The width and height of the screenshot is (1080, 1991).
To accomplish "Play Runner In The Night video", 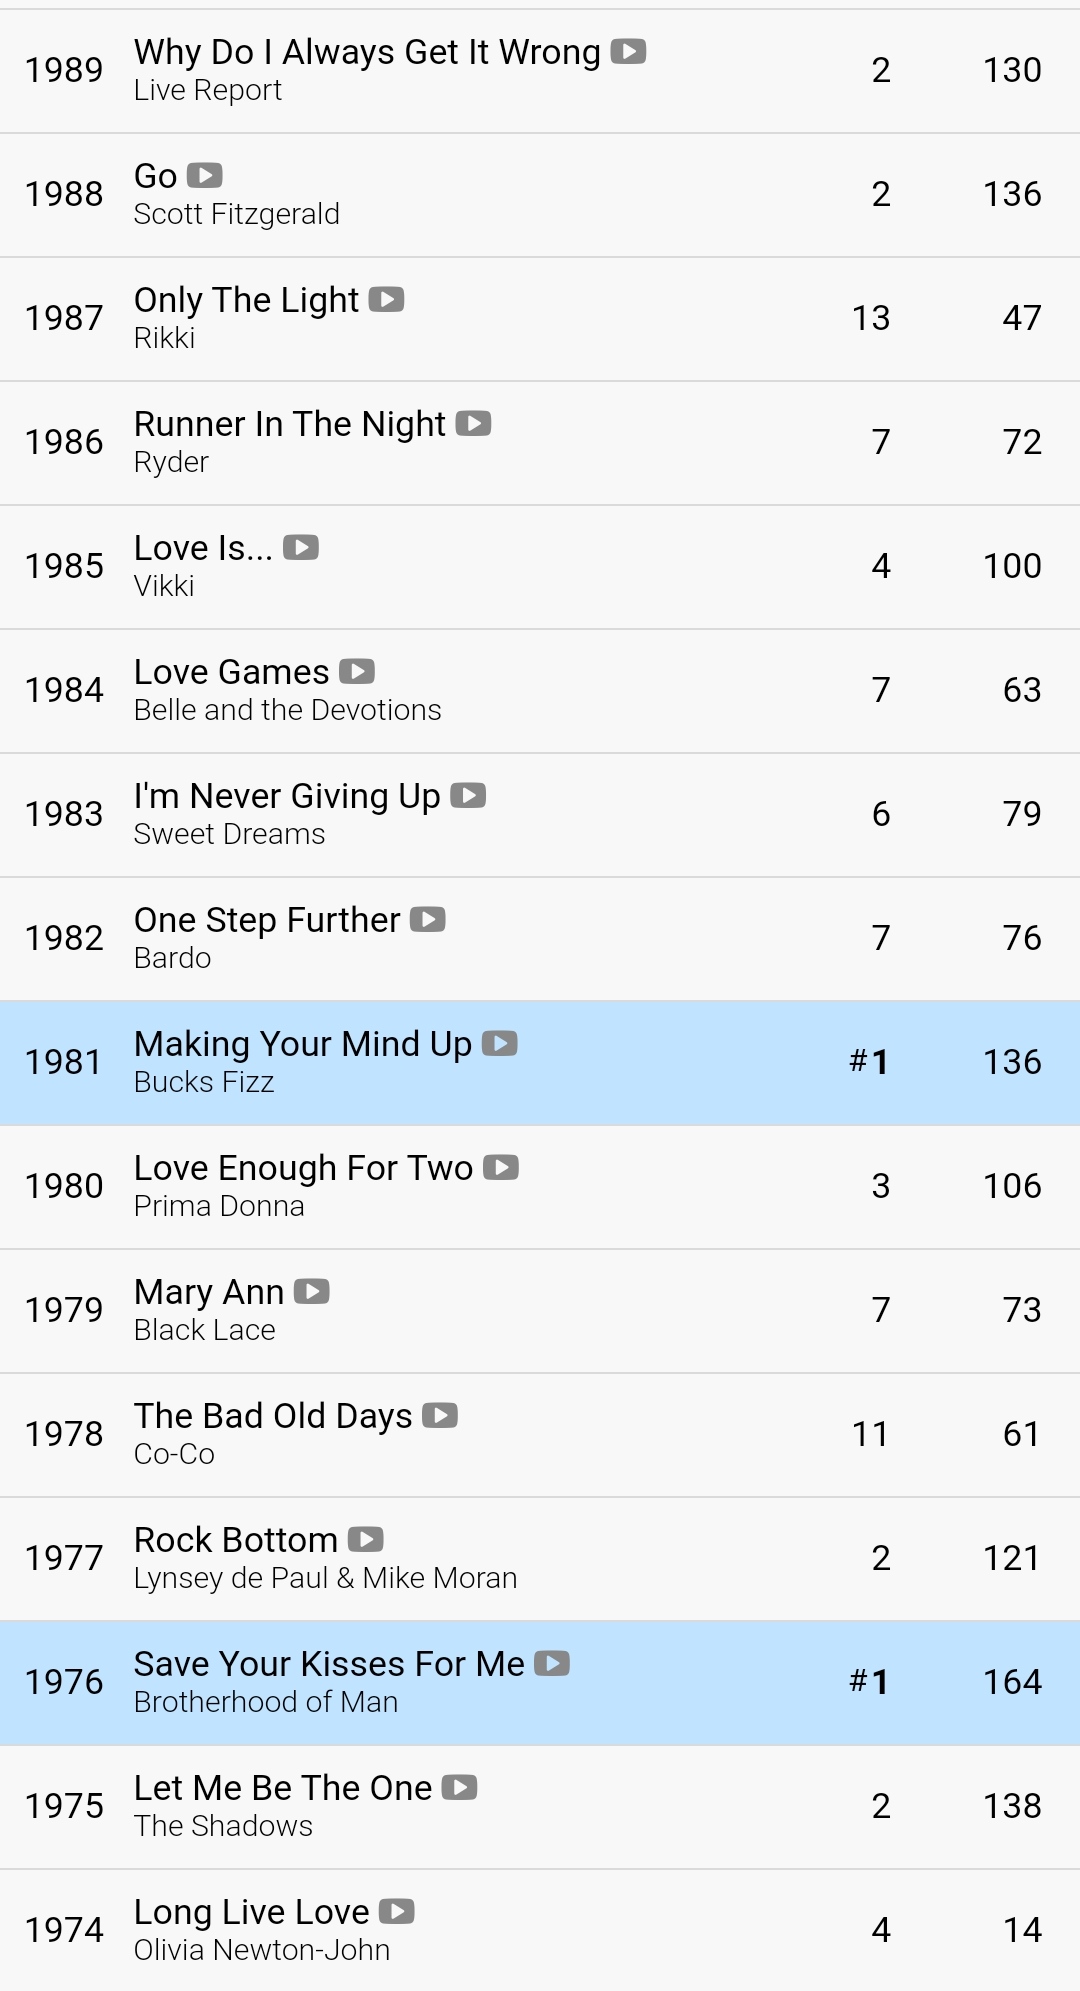I will click(473, 423).
